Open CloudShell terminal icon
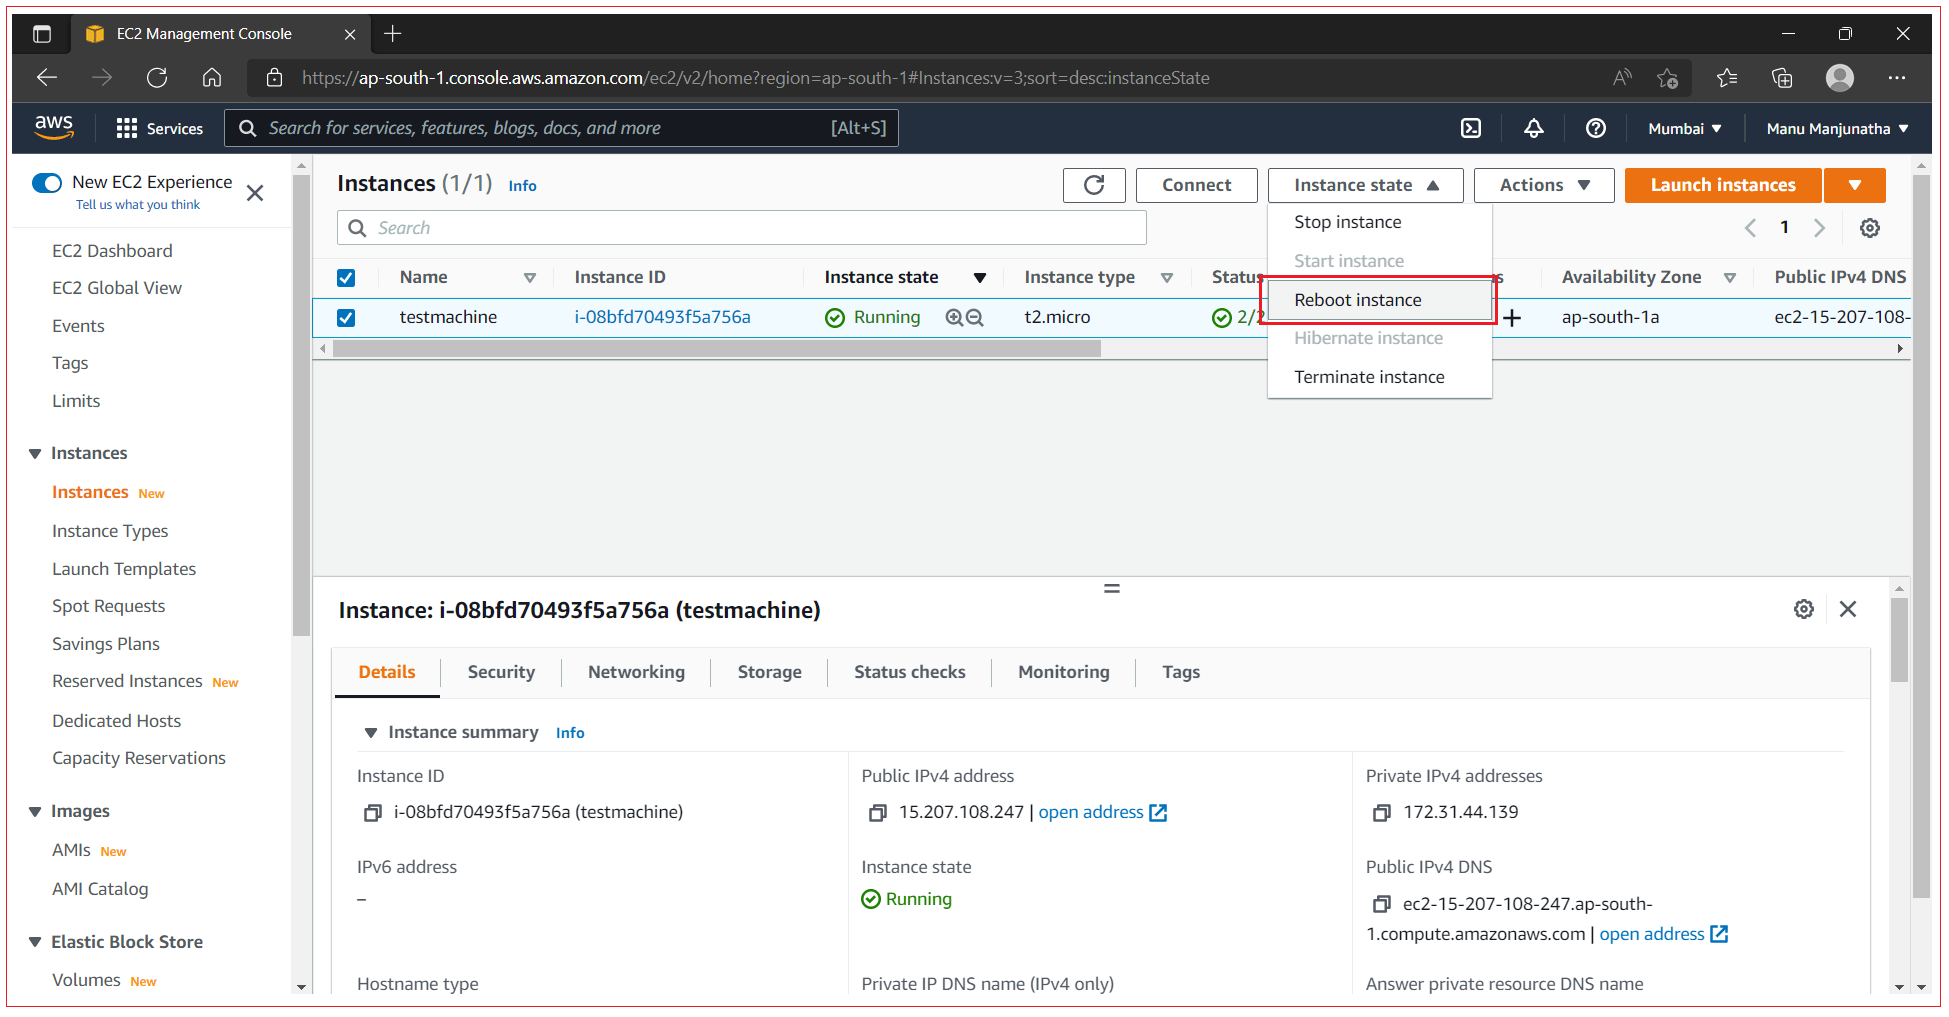 tap(1471, 128)
